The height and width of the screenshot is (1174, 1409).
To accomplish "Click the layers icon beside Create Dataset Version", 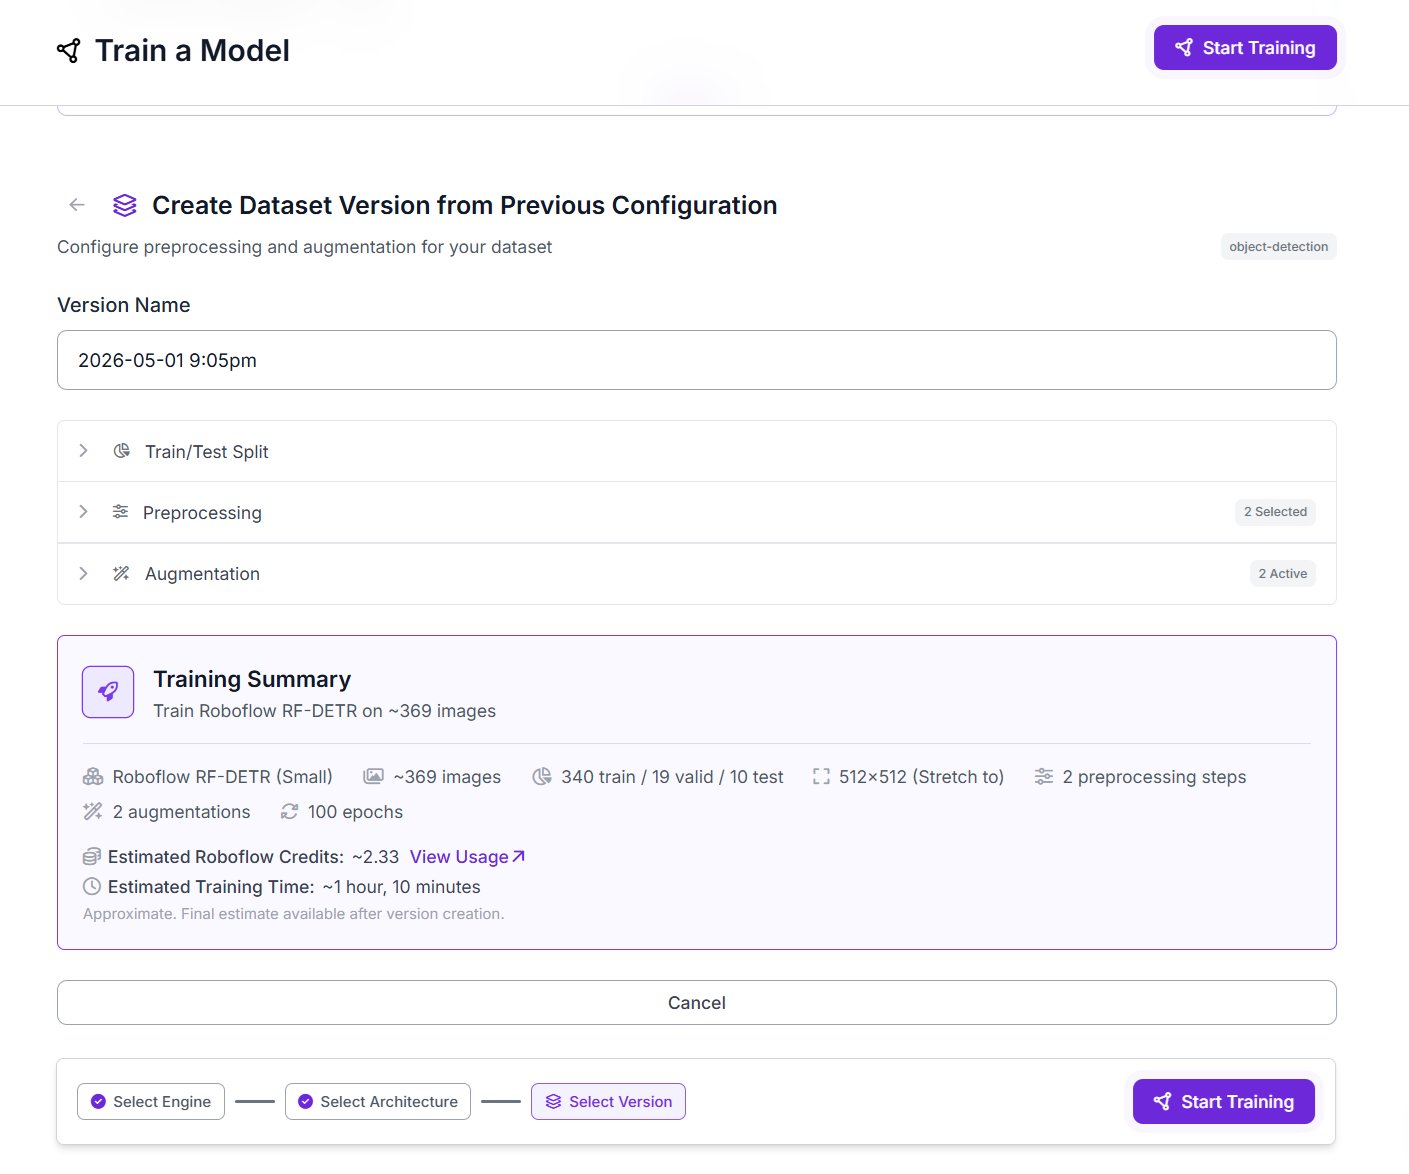I will pos(125,205).
